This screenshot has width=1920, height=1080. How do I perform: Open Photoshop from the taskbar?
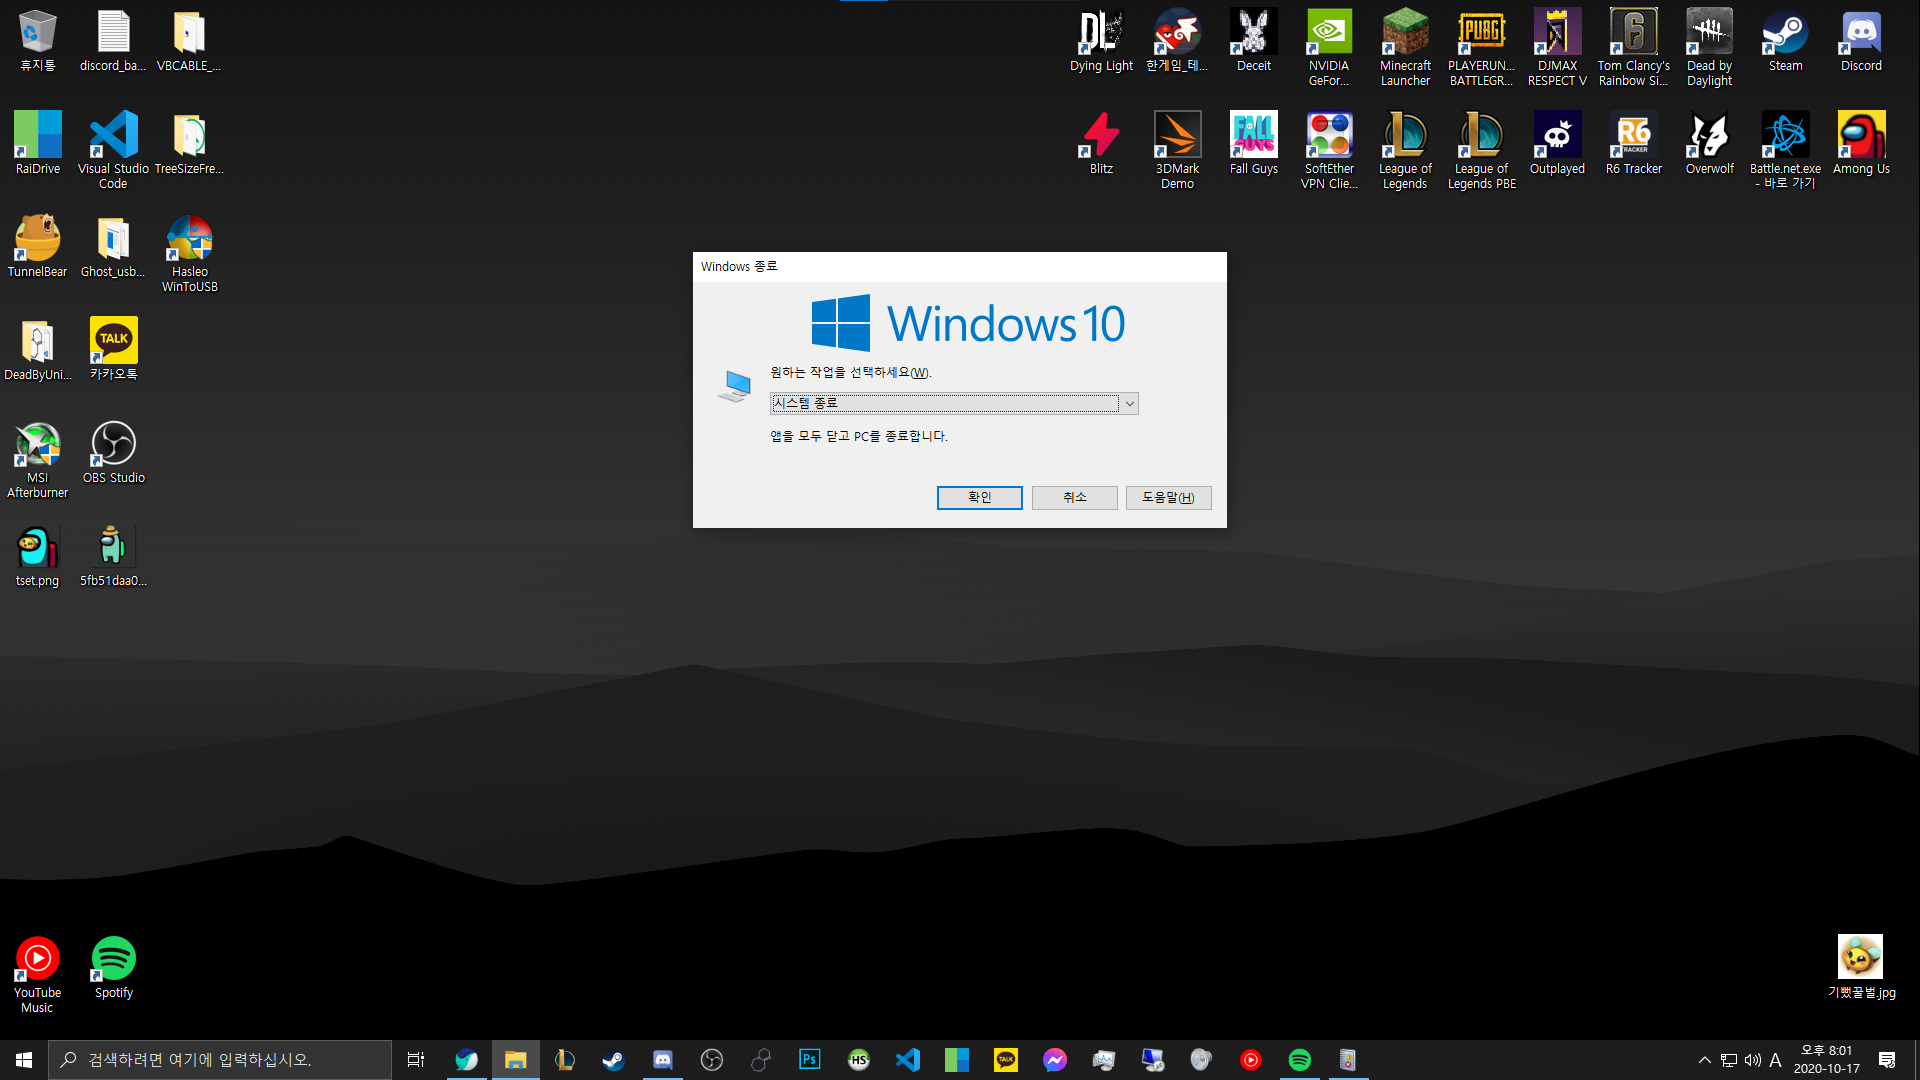(809, 1060)
